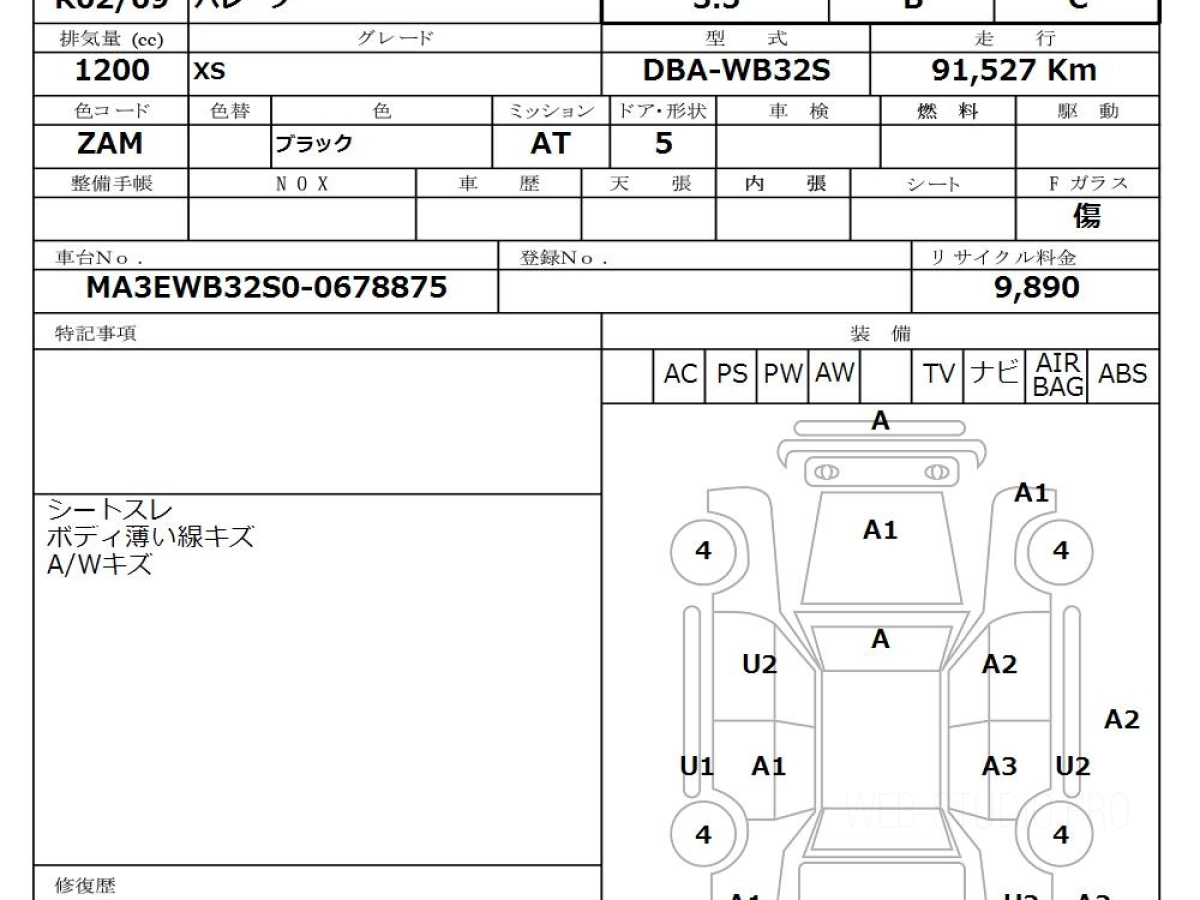Select the 走行 header
This screenshot has height=900, width=1200.
pyautogui.click(x=1014, y=39)
